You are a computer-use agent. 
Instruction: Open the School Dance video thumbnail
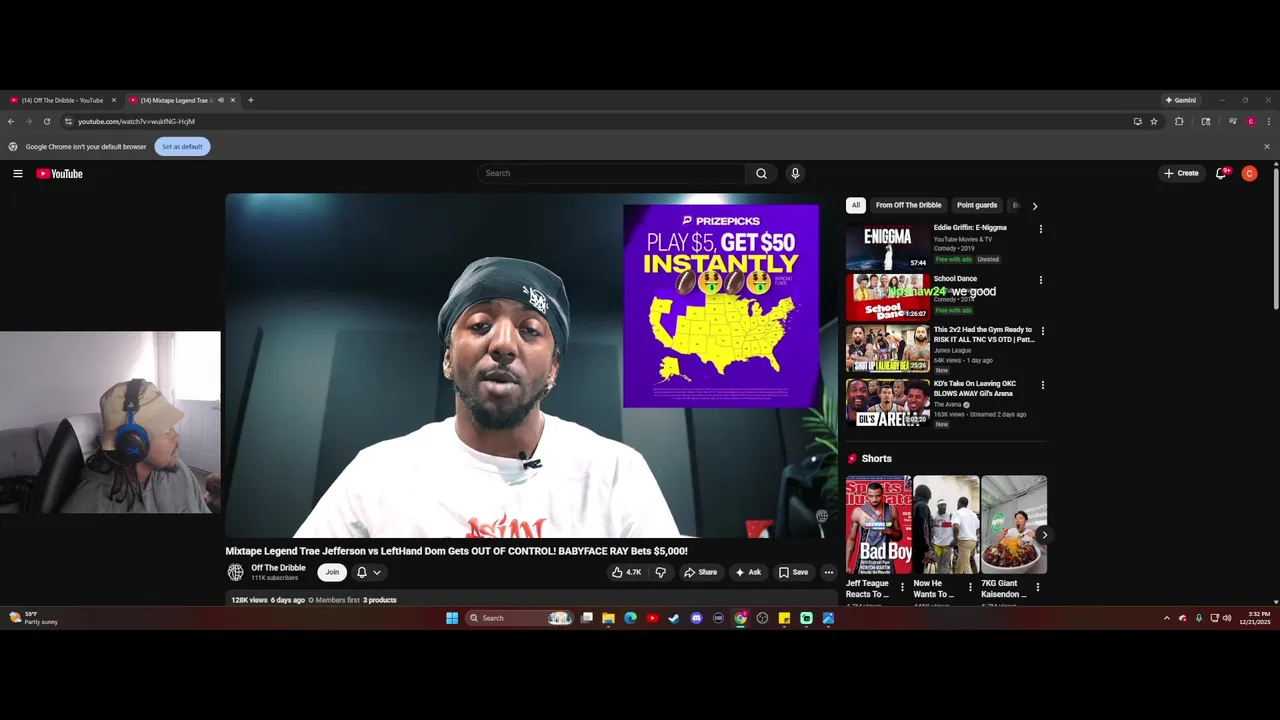[888, 297]
